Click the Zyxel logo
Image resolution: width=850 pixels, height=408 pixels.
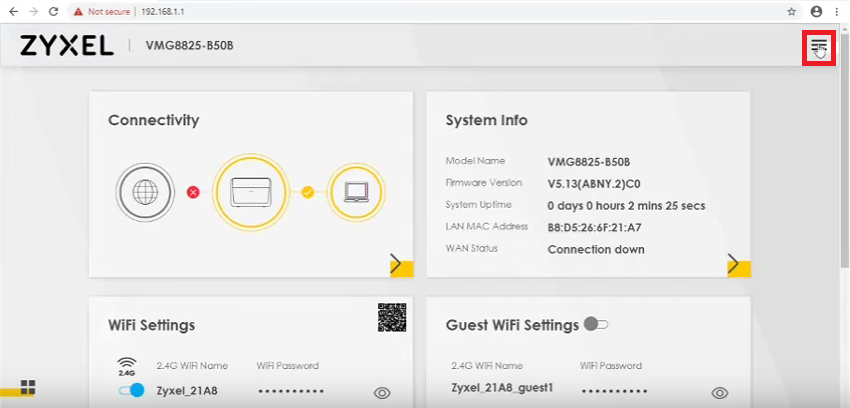[67, 46]
